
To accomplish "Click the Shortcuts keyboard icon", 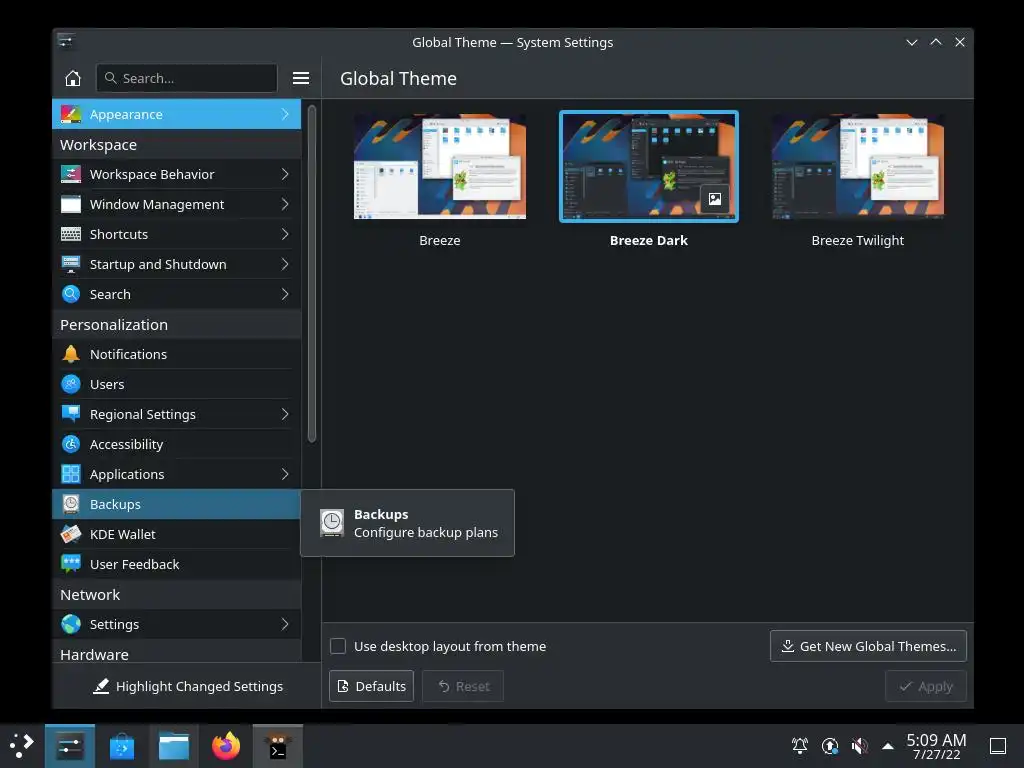I will point(71,234).
